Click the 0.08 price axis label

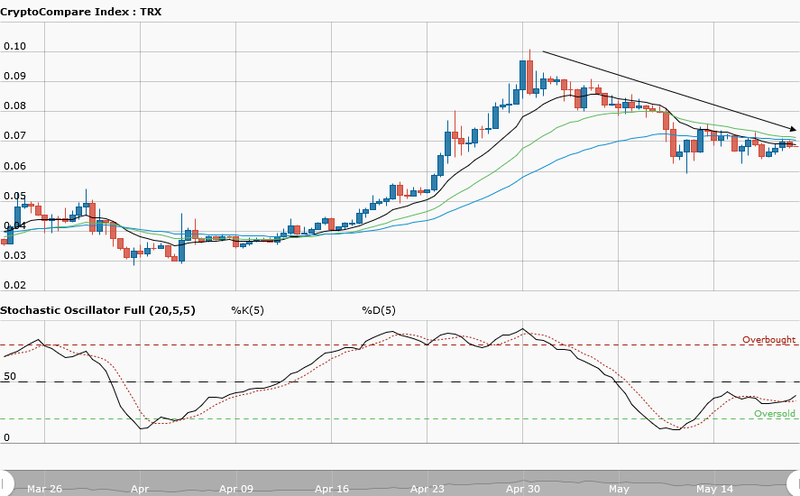click(14, 106)
